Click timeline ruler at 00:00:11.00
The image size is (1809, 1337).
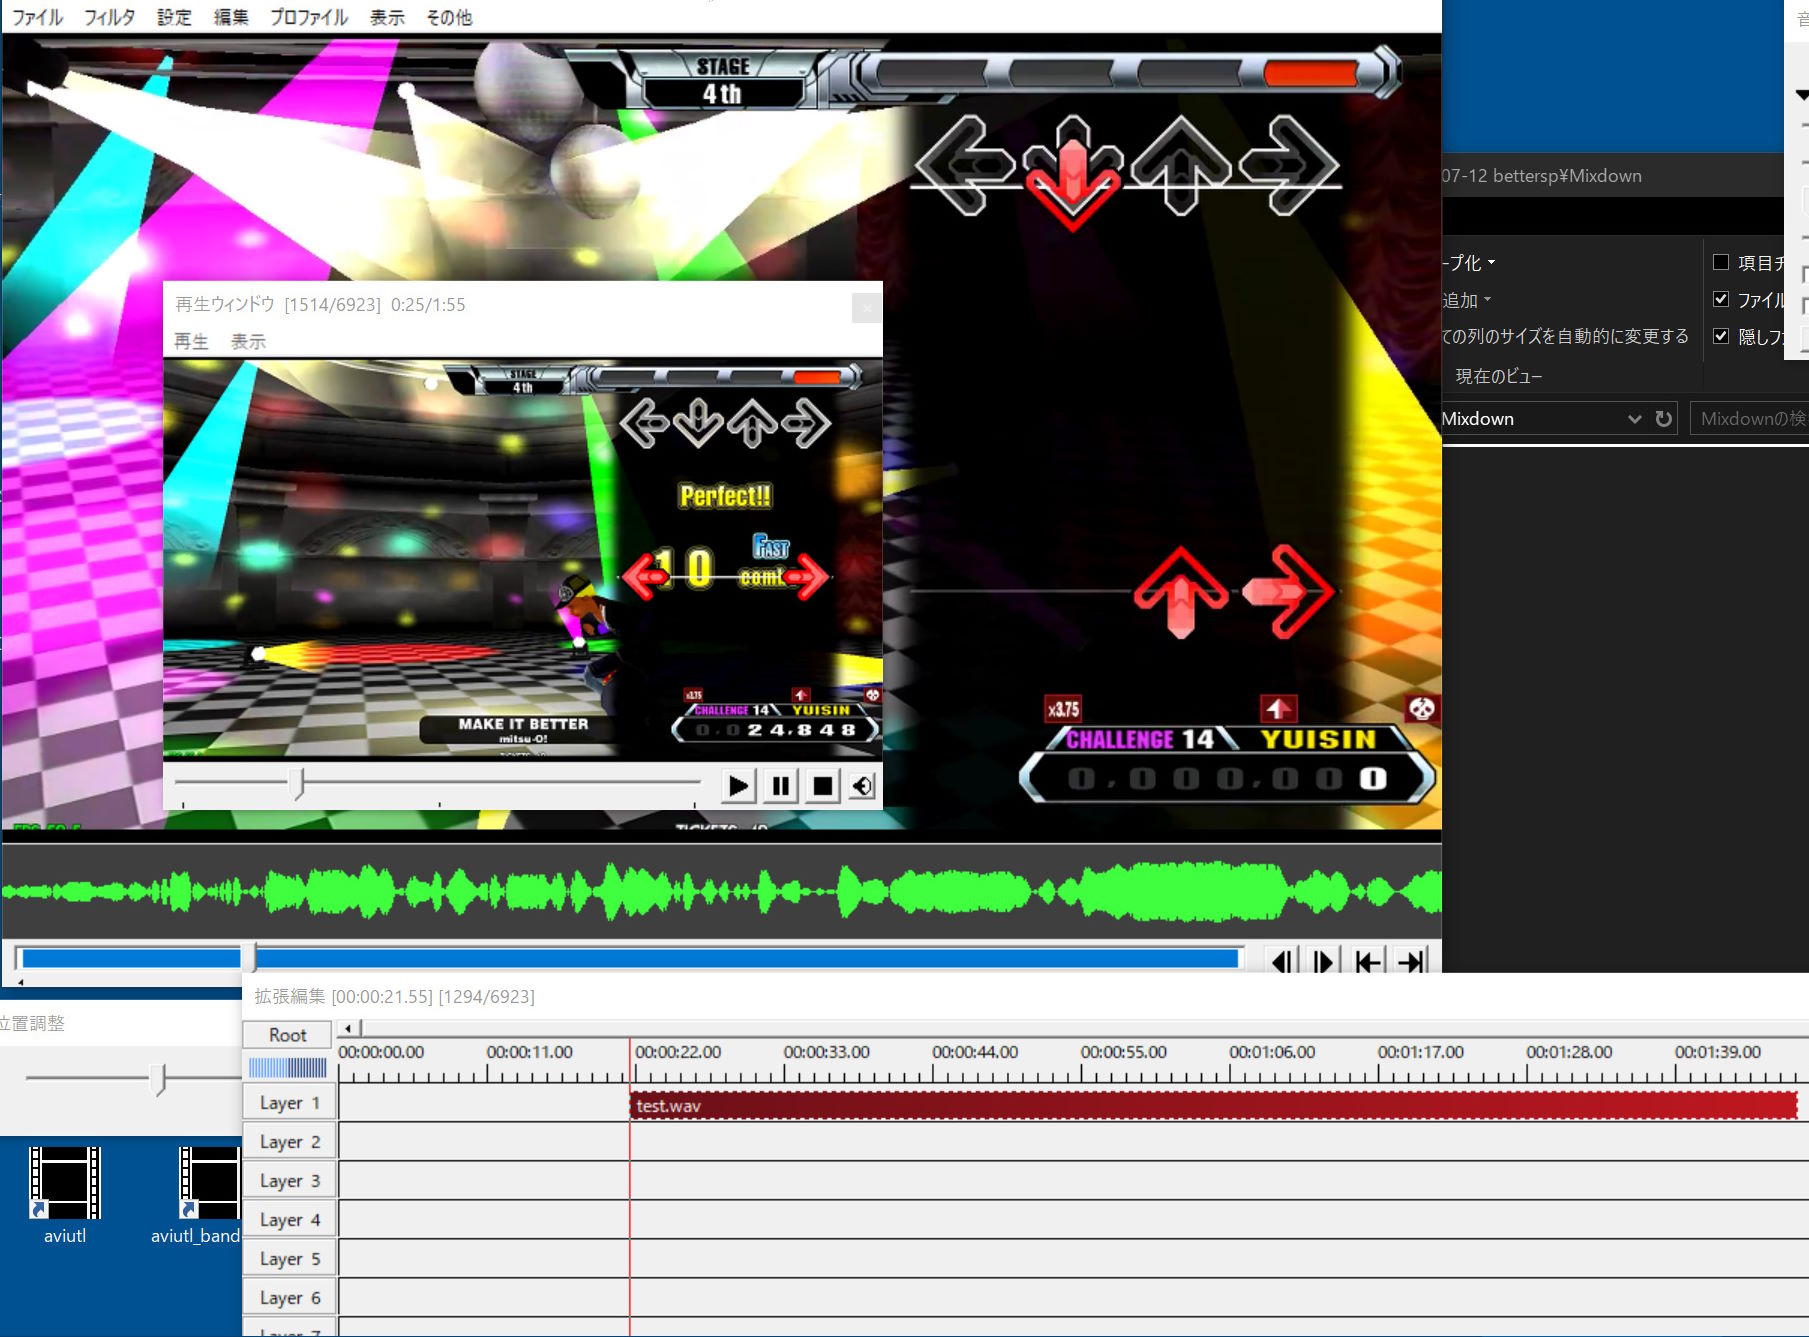coord(529,1052)
